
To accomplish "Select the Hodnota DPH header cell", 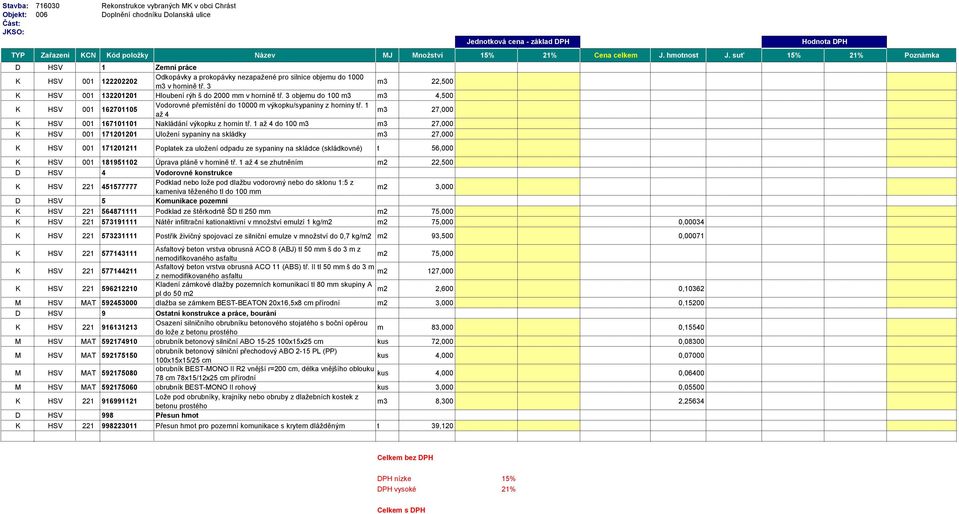I will pyautogui.click(x=824, y=42).
